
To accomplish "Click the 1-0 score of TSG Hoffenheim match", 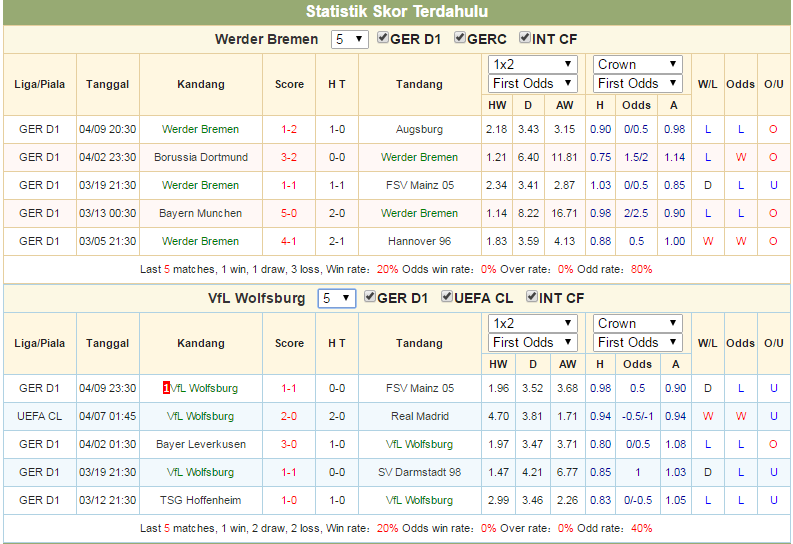I will click(289, 500).
